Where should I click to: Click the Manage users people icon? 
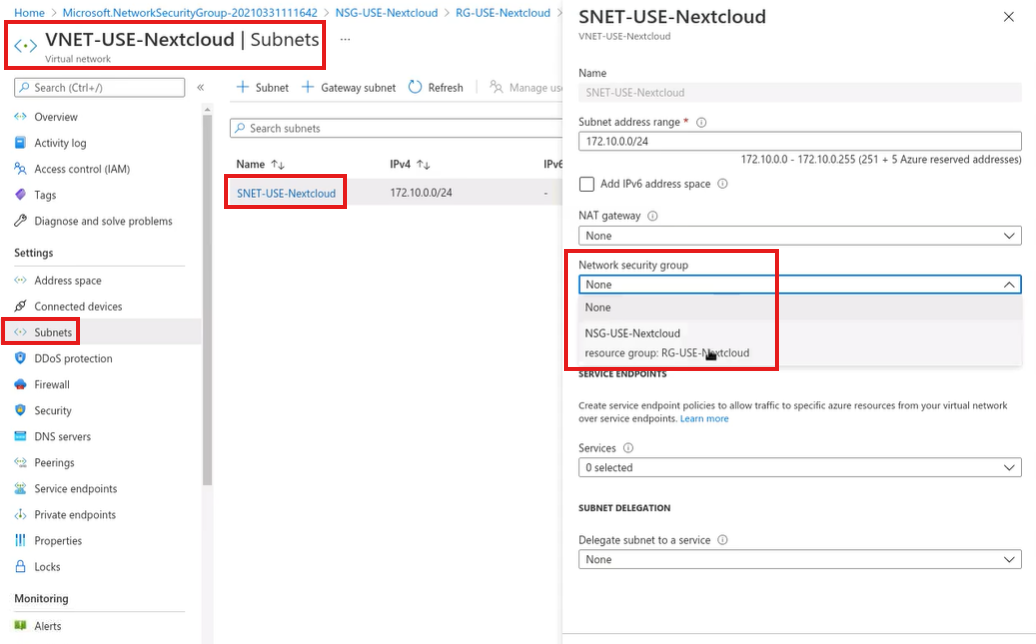click(x=496, y=87)
